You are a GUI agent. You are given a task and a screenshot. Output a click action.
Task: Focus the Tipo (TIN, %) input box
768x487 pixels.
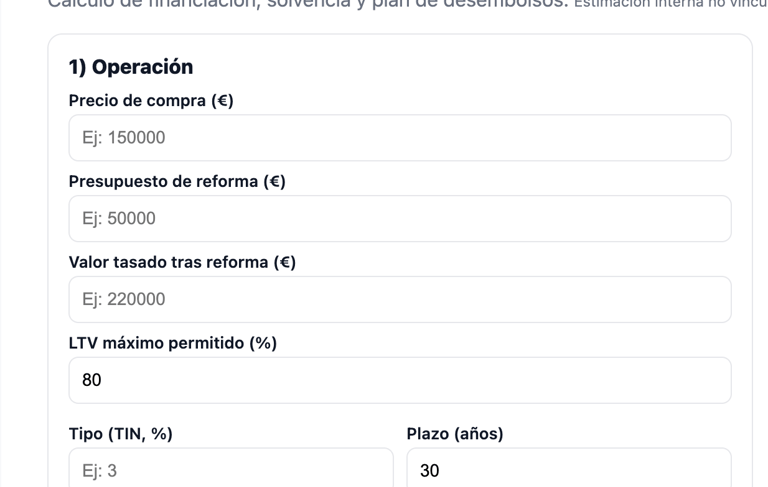click(x=231, y=467)
